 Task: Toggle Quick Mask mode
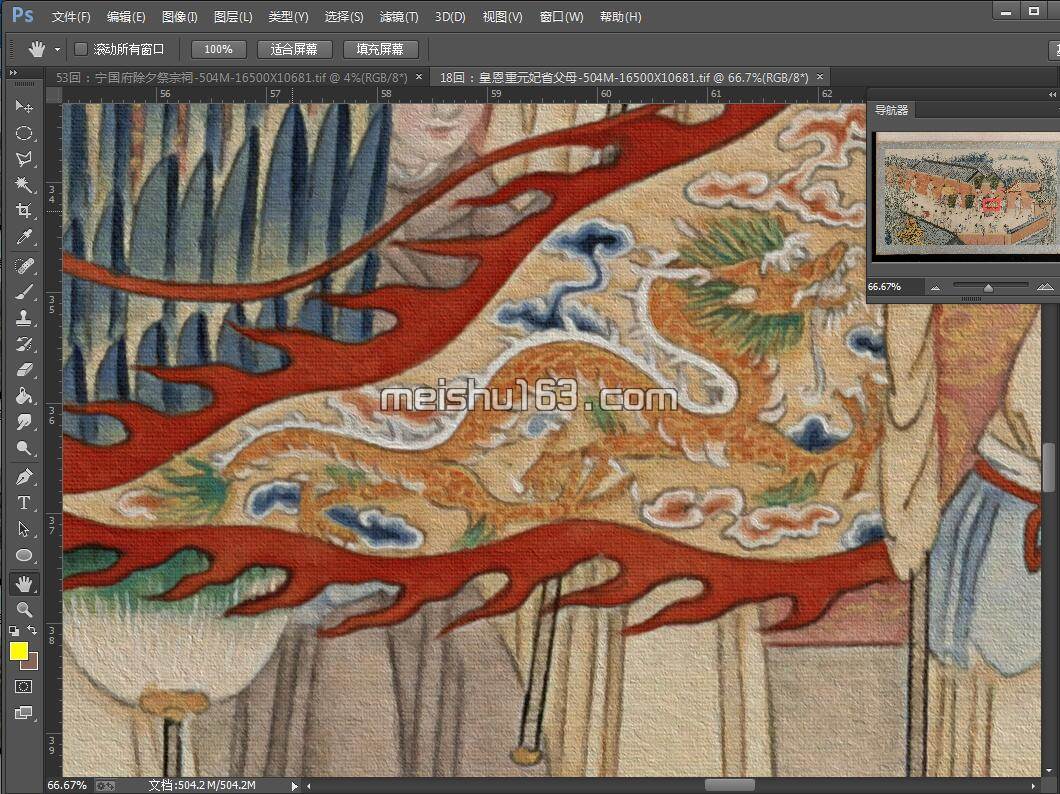point(24,687)
